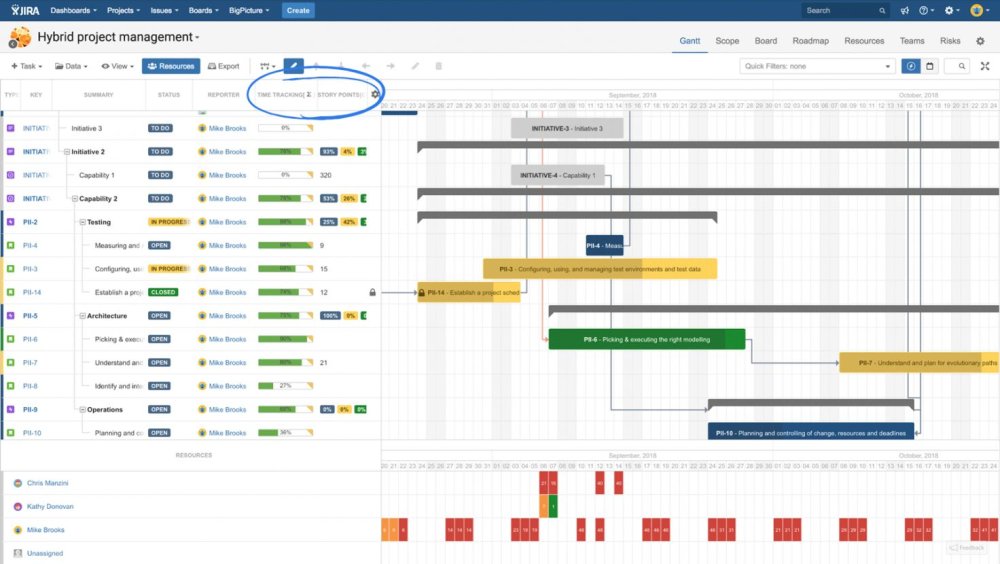
Task: Click the pencil edit mode toolbar button
Action: (293, 66)
